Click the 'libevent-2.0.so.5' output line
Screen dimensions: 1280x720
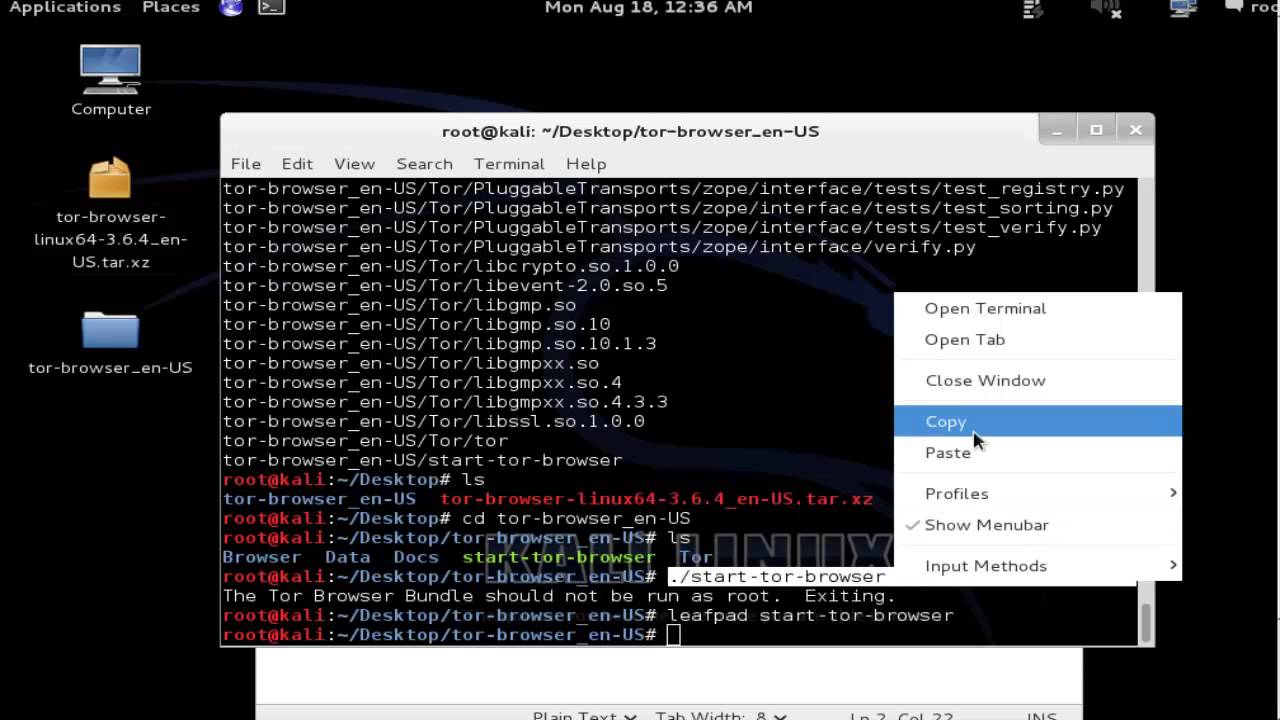click(445, 286)
